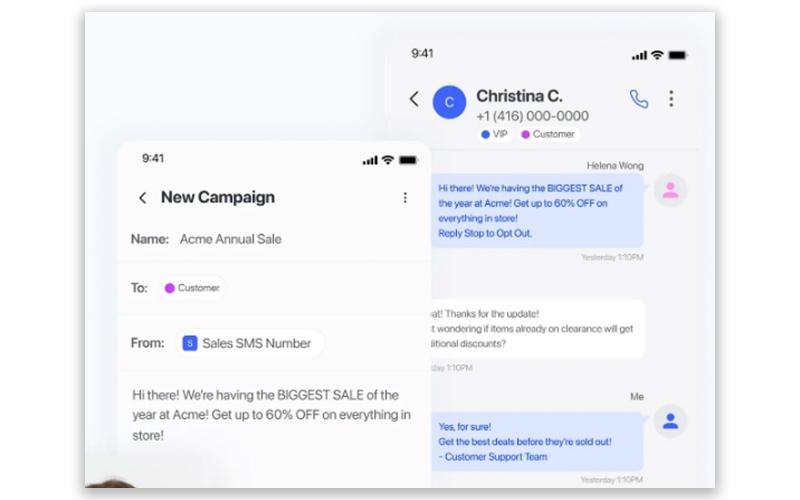This screenshot has height=500, width=800.
Task: Click Christina's blue C avatar
Action: (x=449, y=102)
